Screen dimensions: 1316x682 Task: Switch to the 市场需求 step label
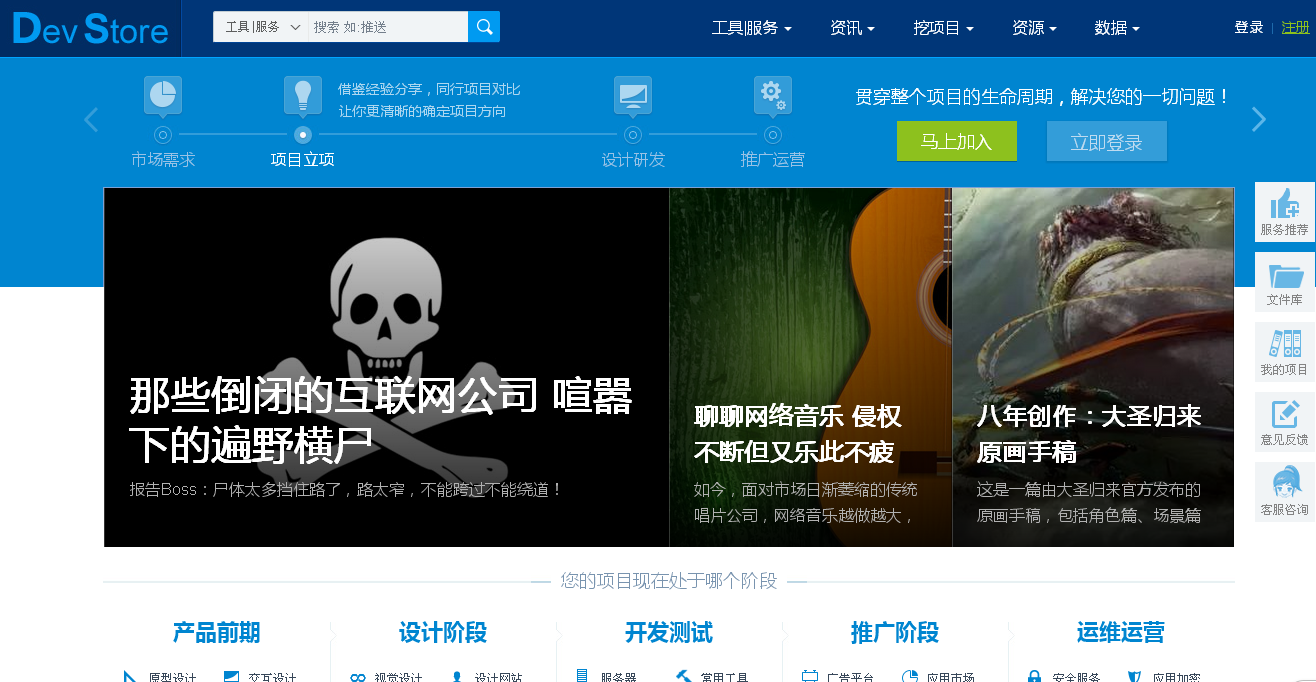(x=163, y=160)
